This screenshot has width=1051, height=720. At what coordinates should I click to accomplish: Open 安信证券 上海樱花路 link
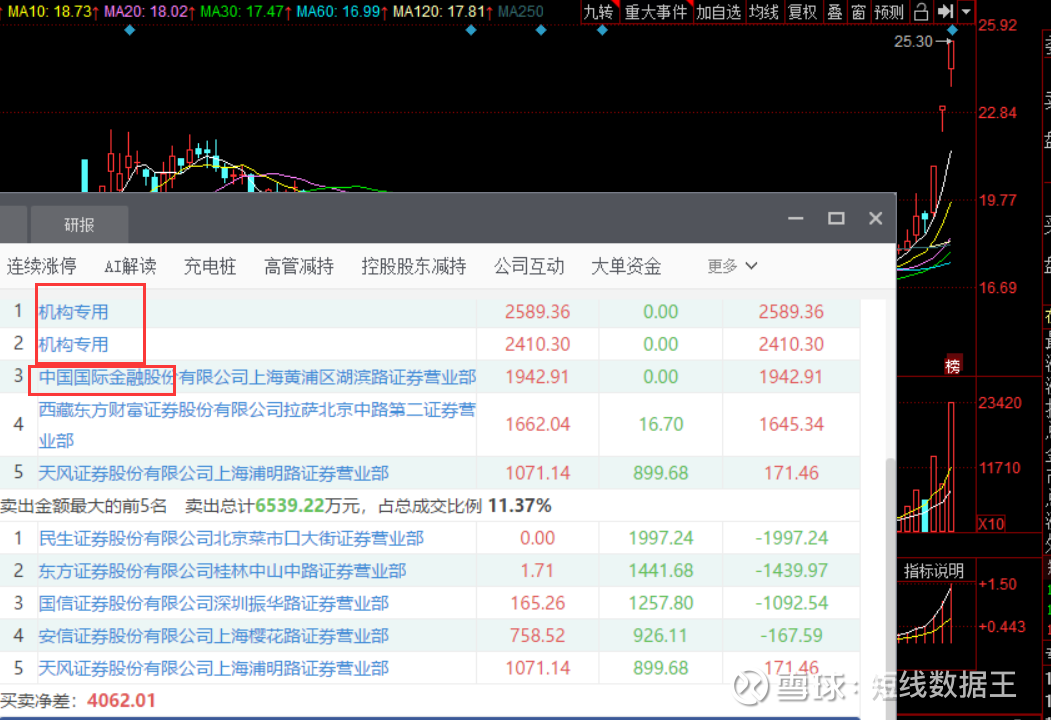213,636
